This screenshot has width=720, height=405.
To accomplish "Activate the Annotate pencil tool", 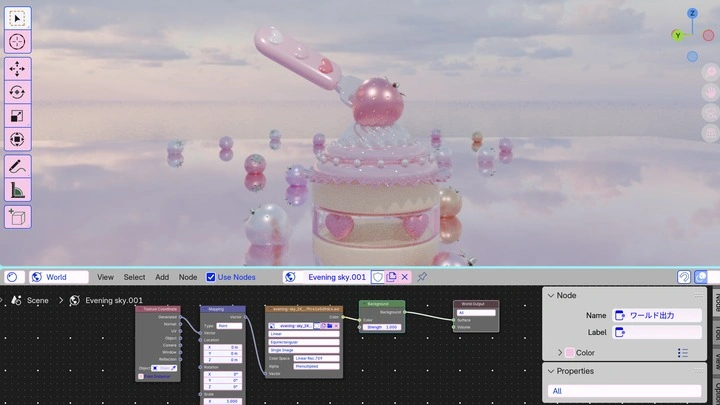I will pyautogui.click(x=17, y=166).
